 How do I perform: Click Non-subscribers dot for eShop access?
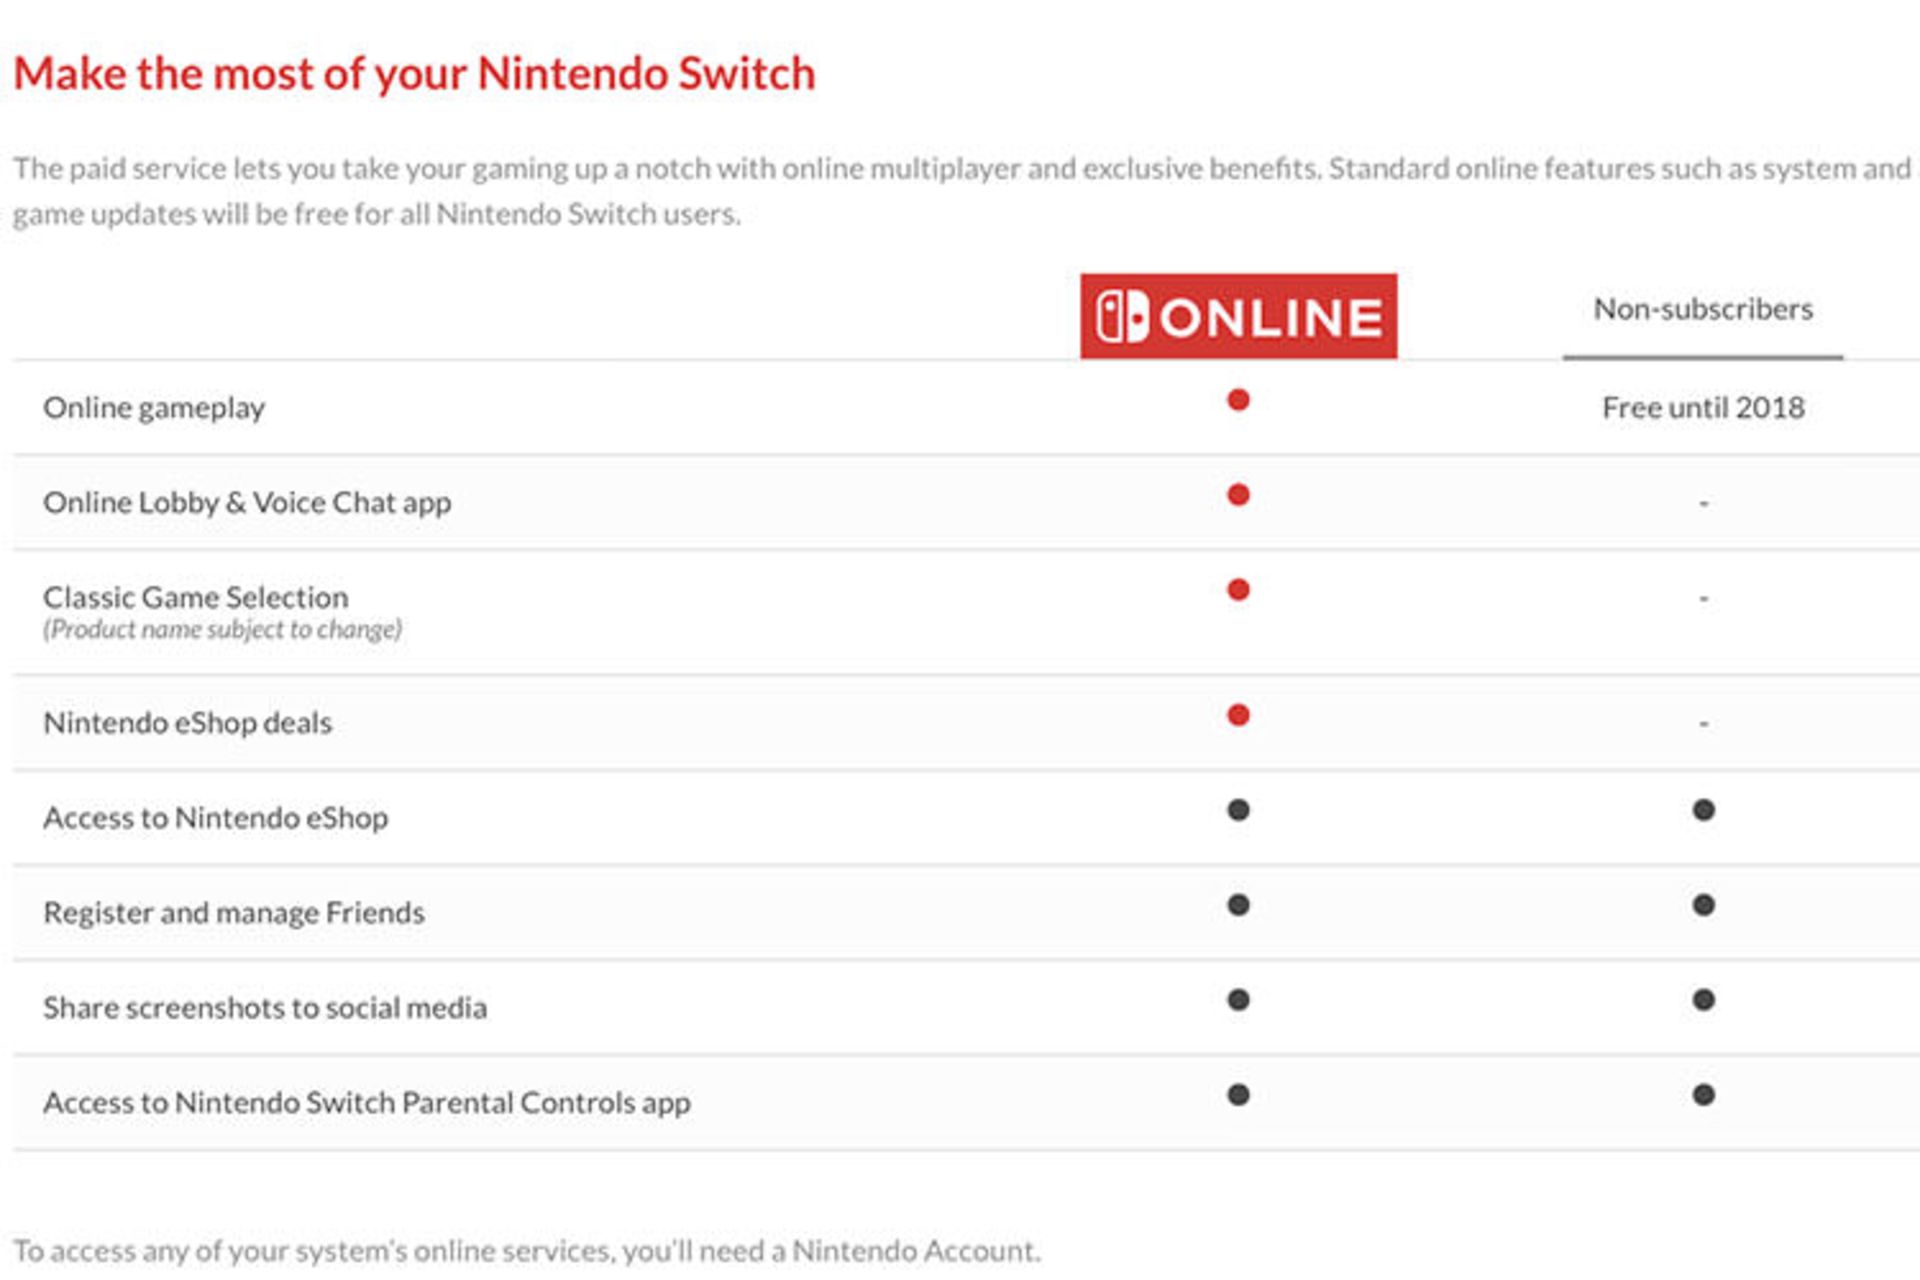pos(1704,810)
